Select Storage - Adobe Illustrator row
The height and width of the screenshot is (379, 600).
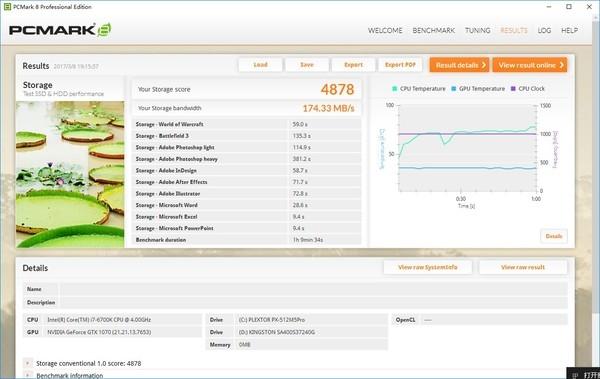click(247, 194)
